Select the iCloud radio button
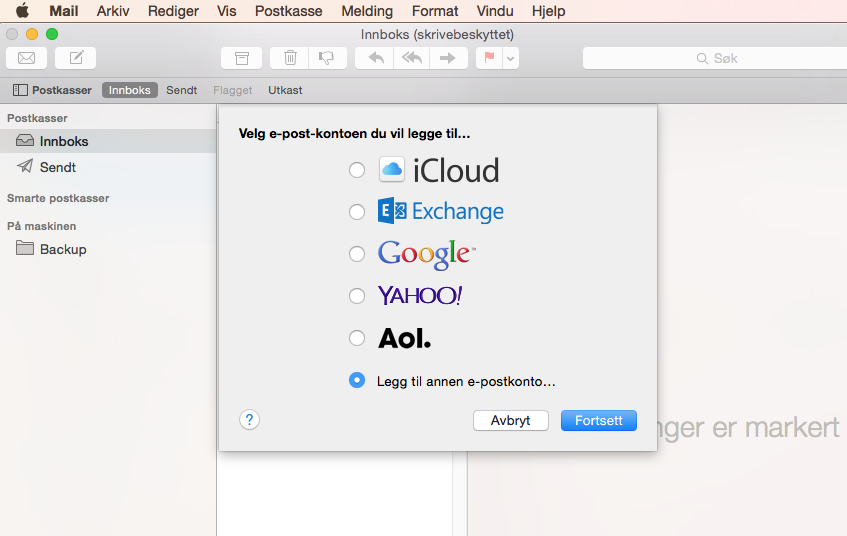 [x=357, y=170]
